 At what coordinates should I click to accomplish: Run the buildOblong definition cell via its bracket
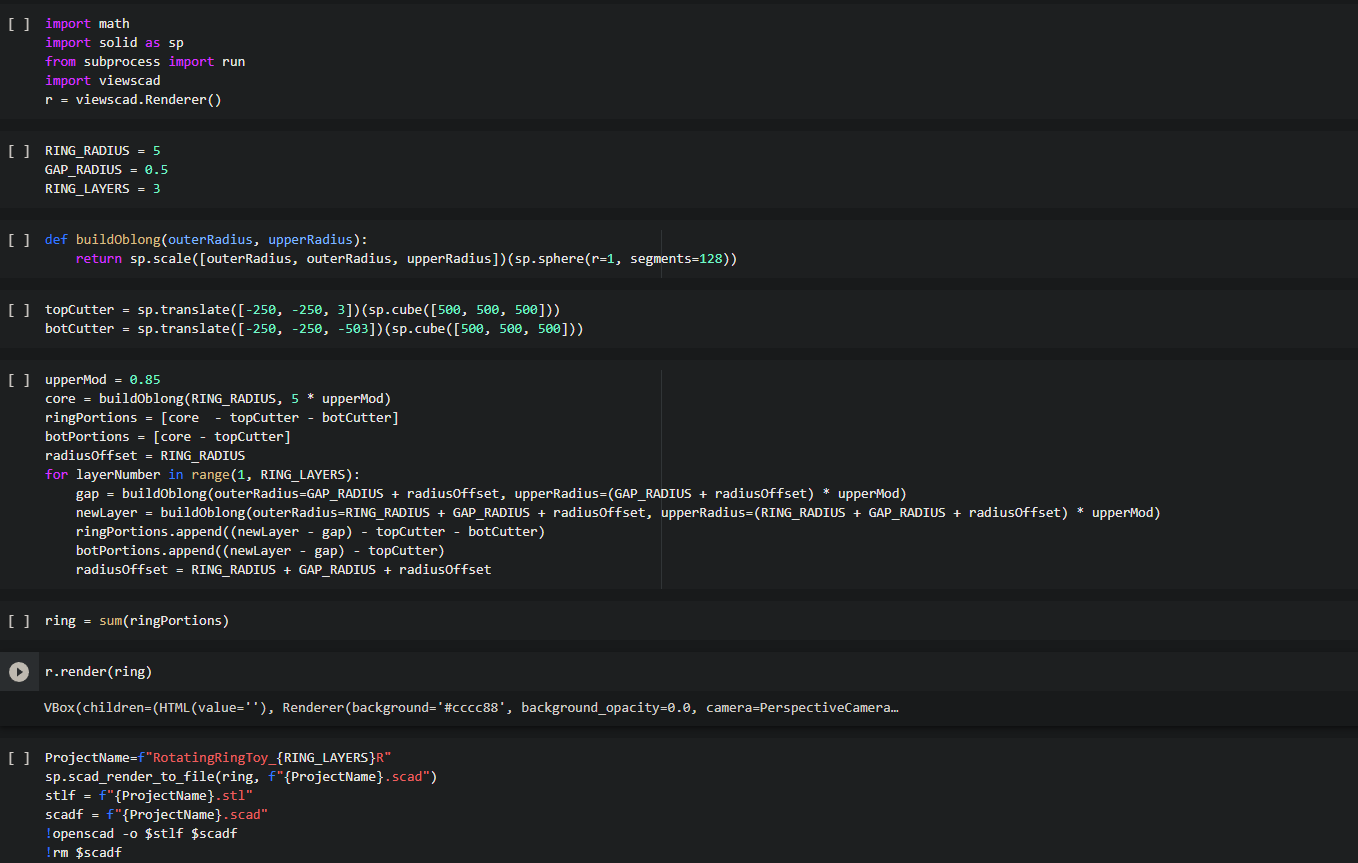[19, 240]
